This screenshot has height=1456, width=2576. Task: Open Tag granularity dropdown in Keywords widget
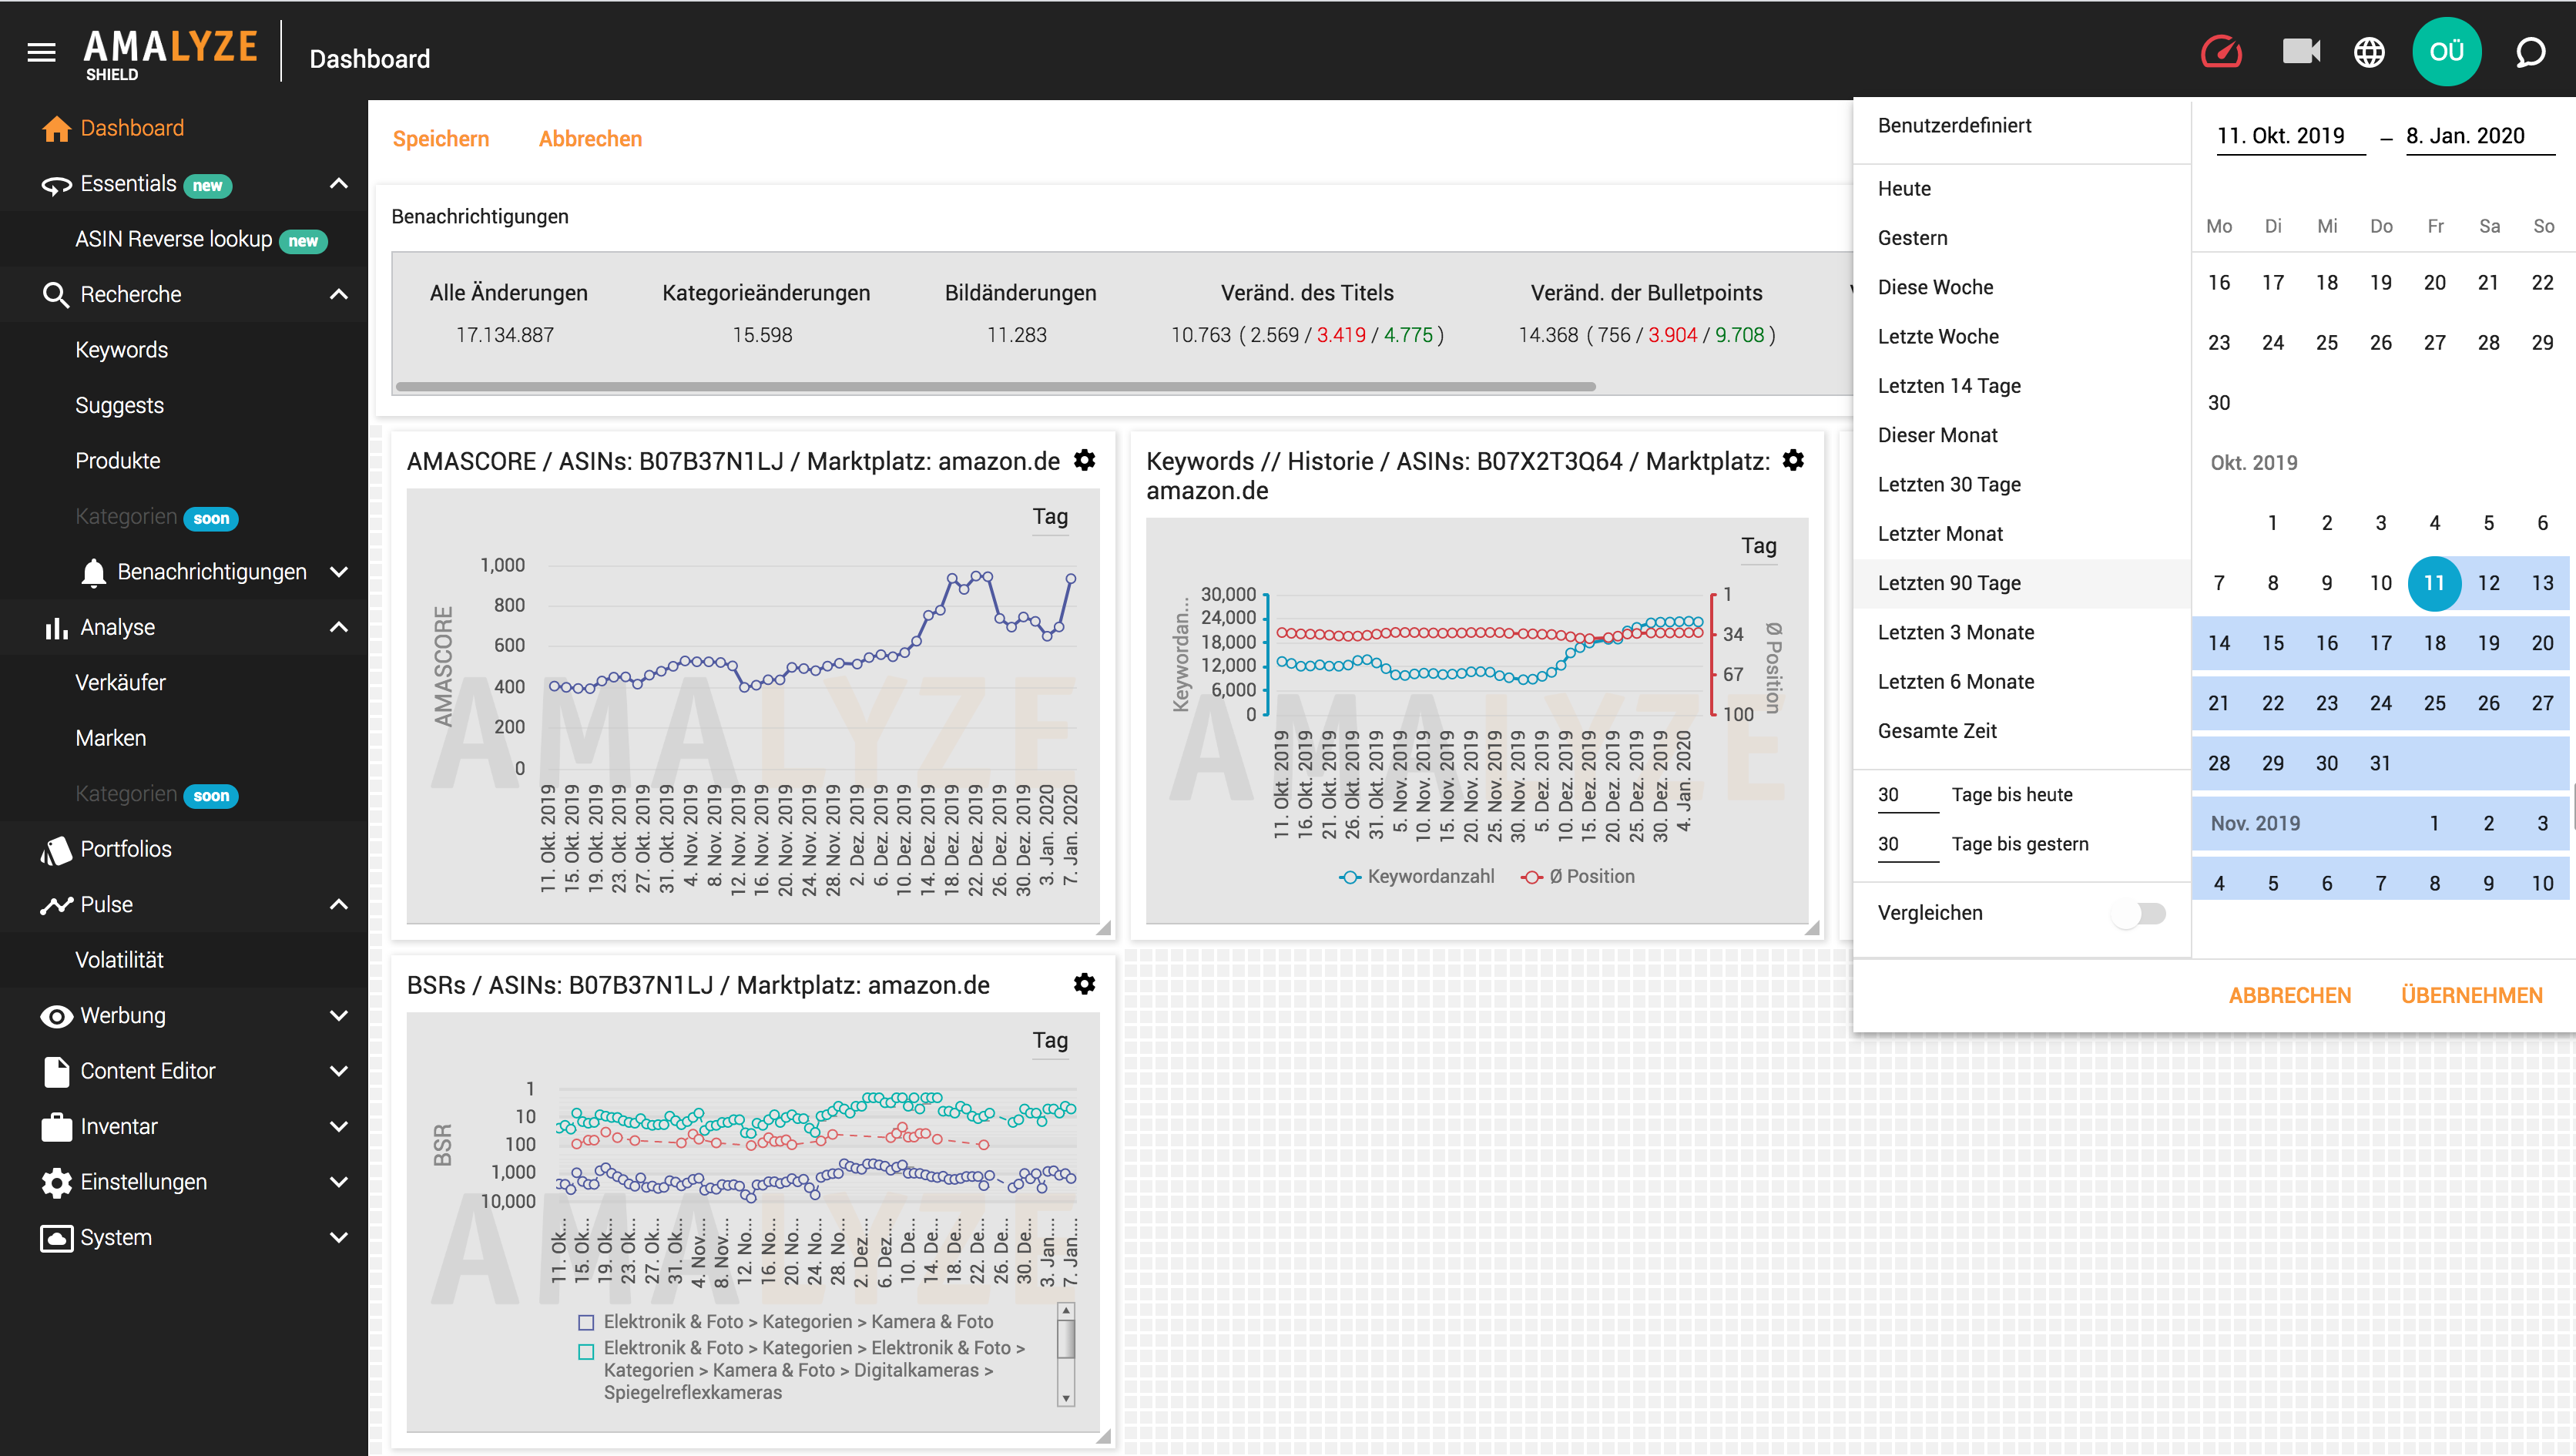pyautogui.click(x=1758, y=546)
